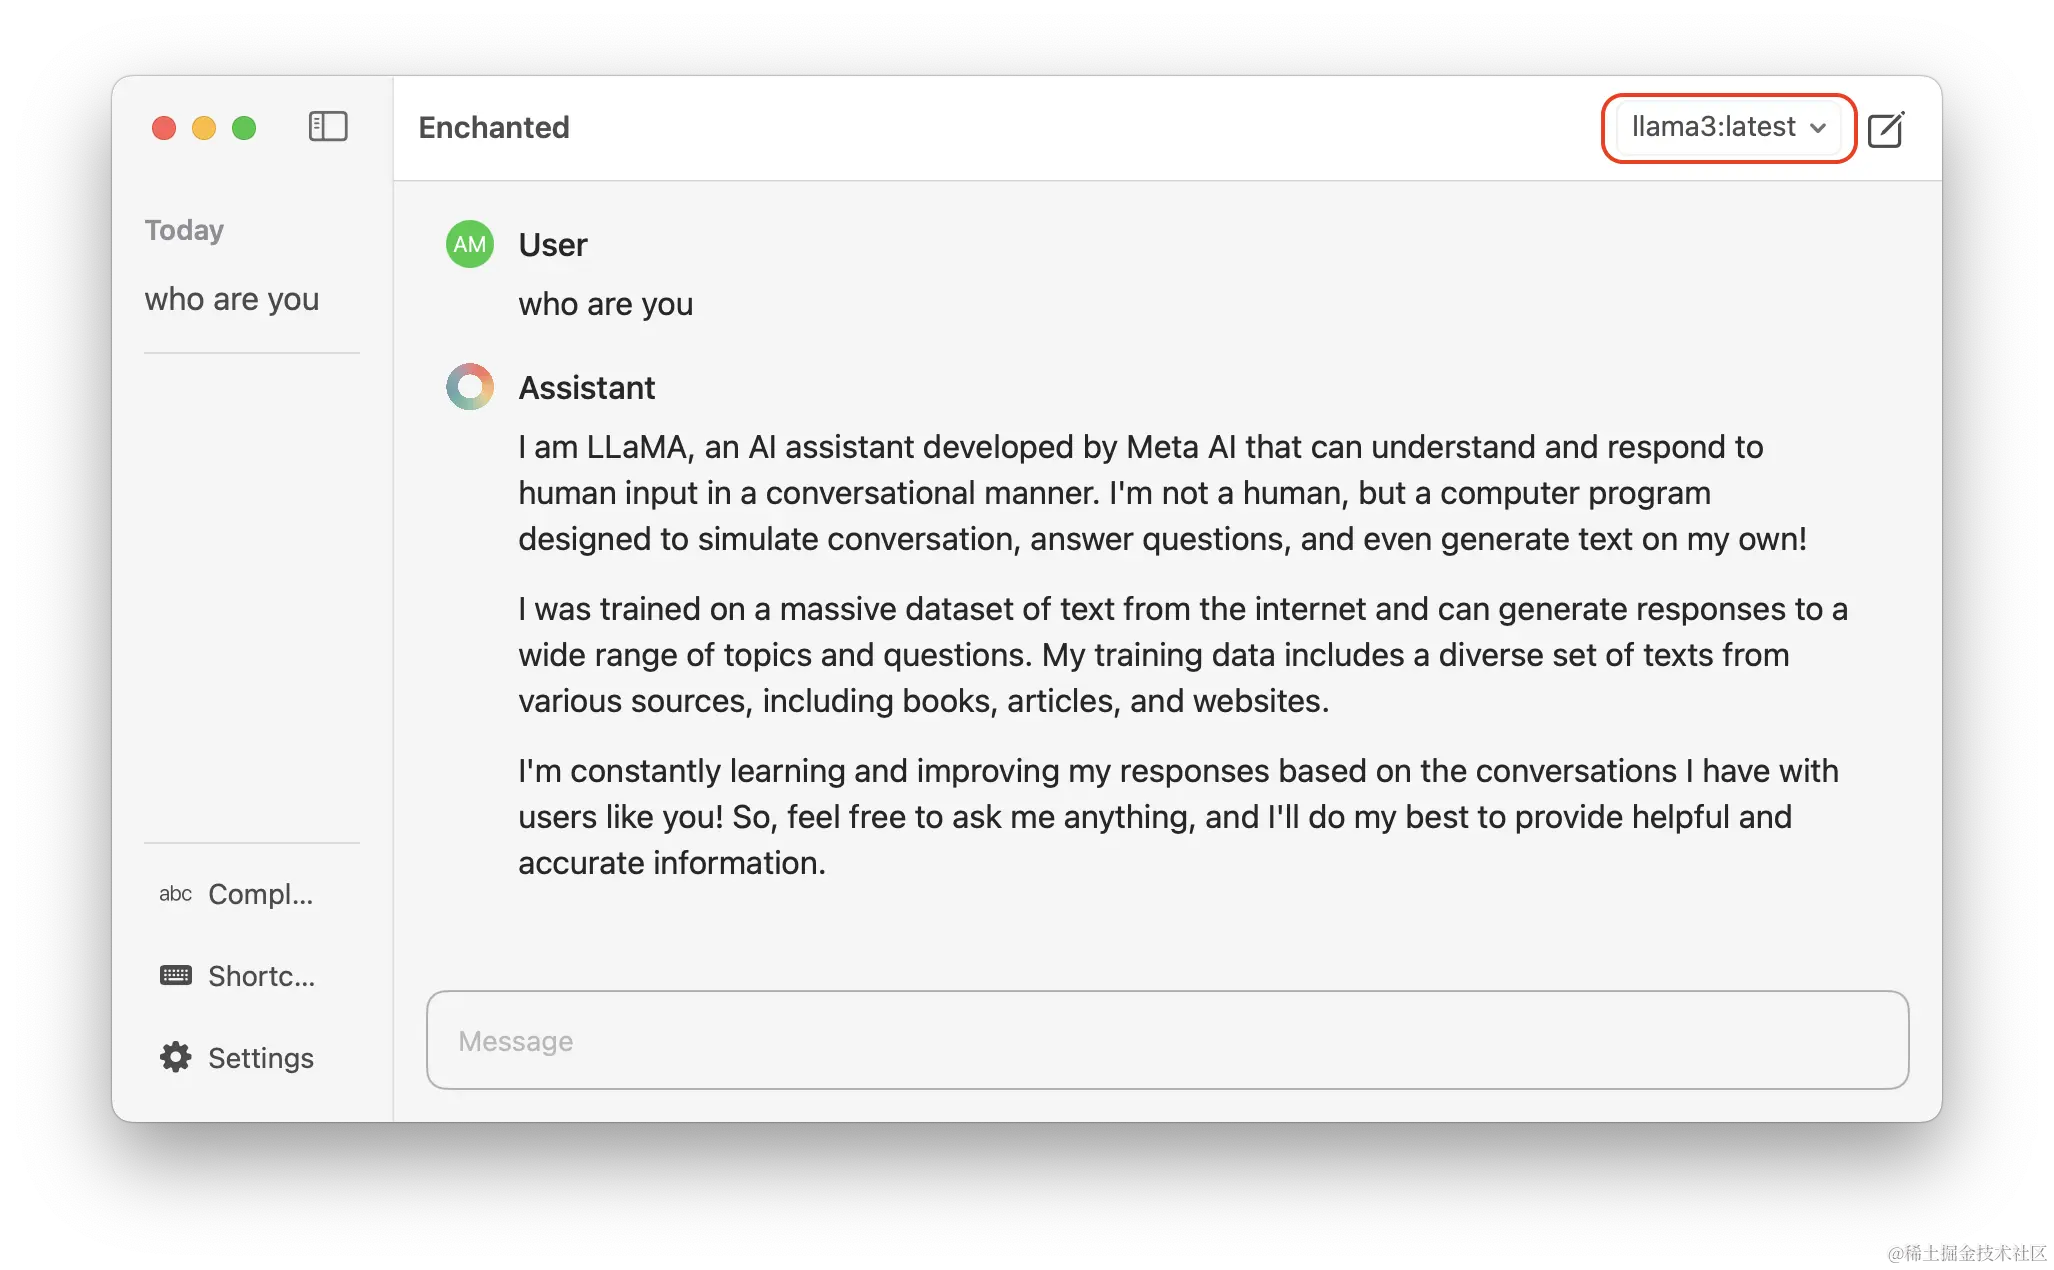Select the 'who are you' conversation

[x=232, y=298]
